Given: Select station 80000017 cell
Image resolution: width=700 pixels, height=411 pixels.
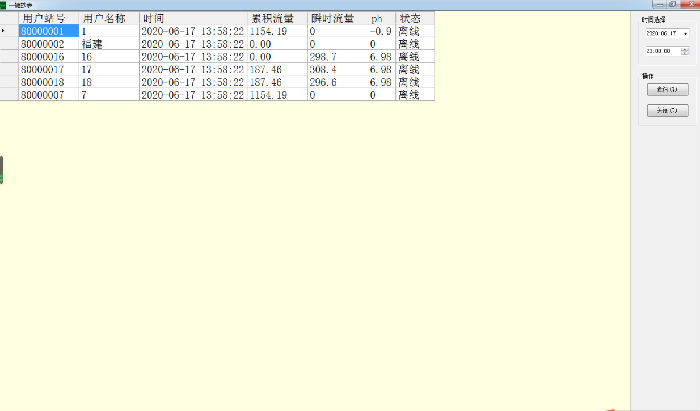Looking at the screenshot, I should [48, 69].
